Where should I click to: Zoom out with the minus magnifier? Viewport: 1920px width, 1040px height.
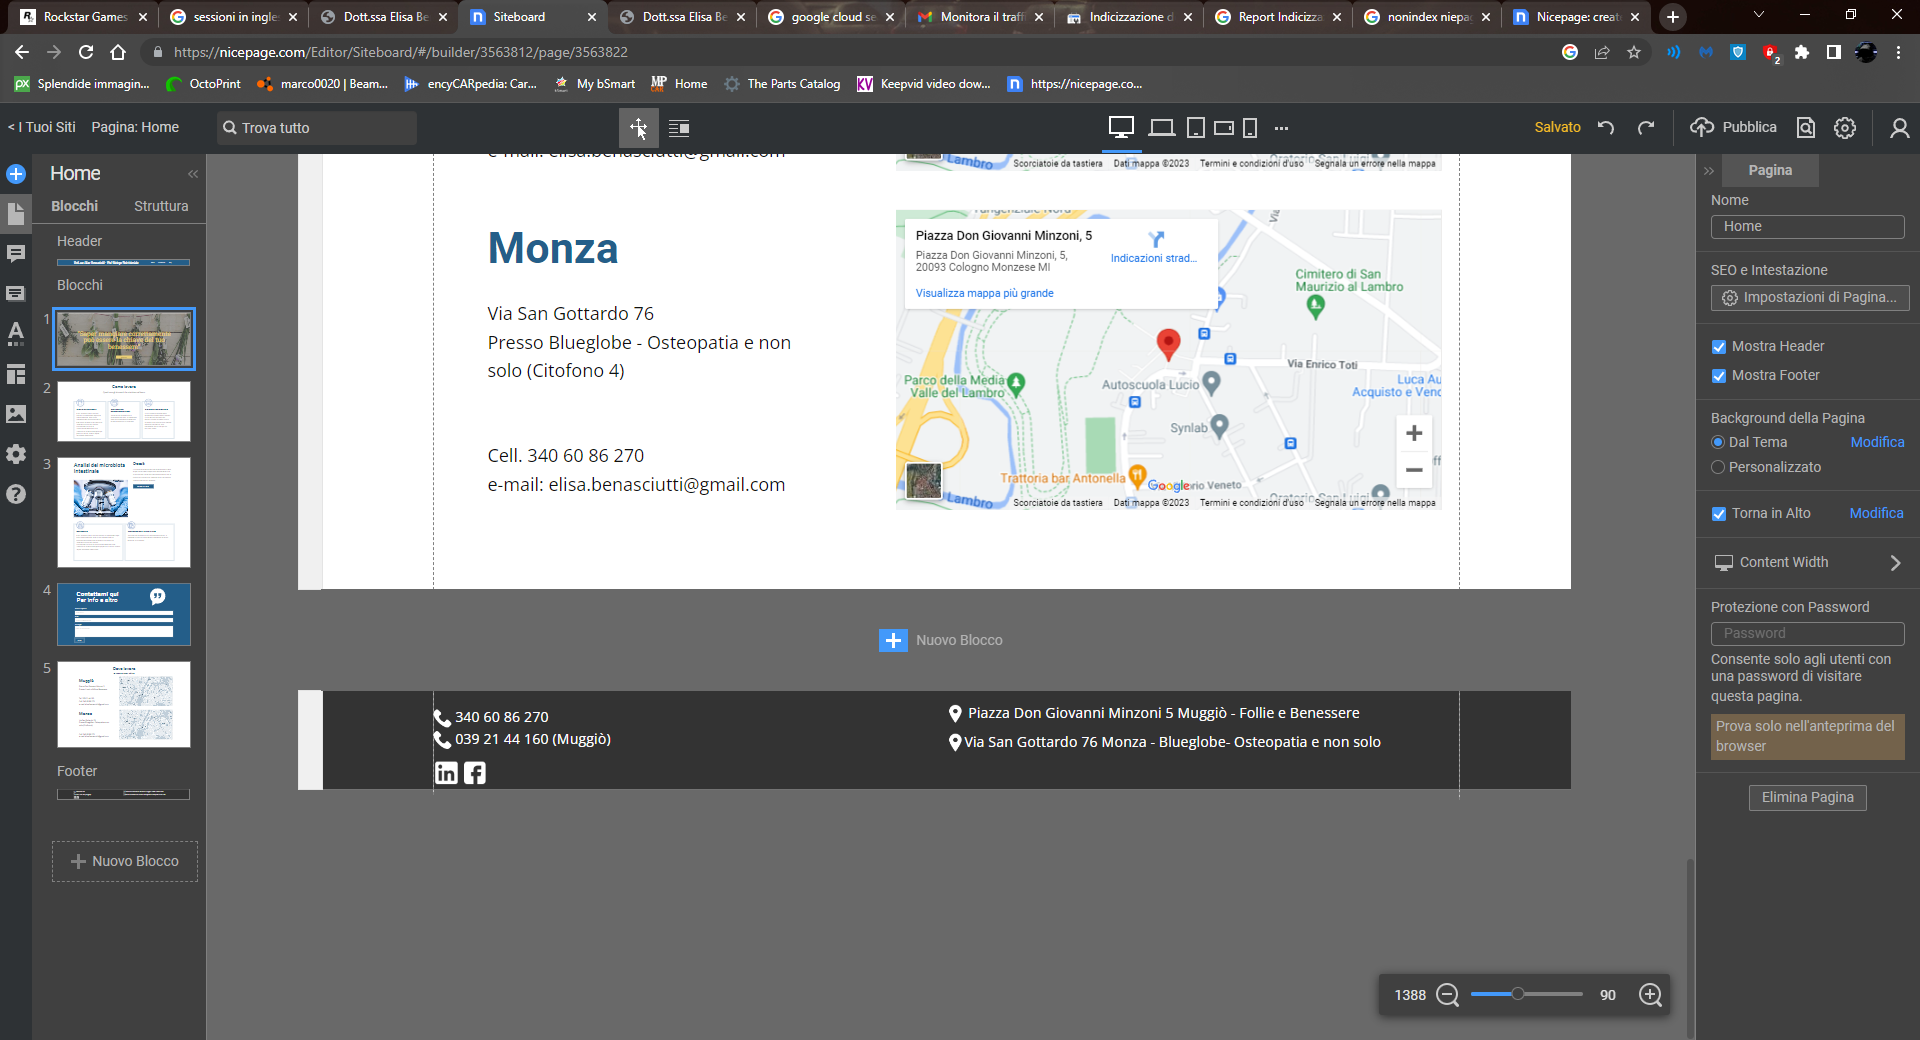[1447, 995]
